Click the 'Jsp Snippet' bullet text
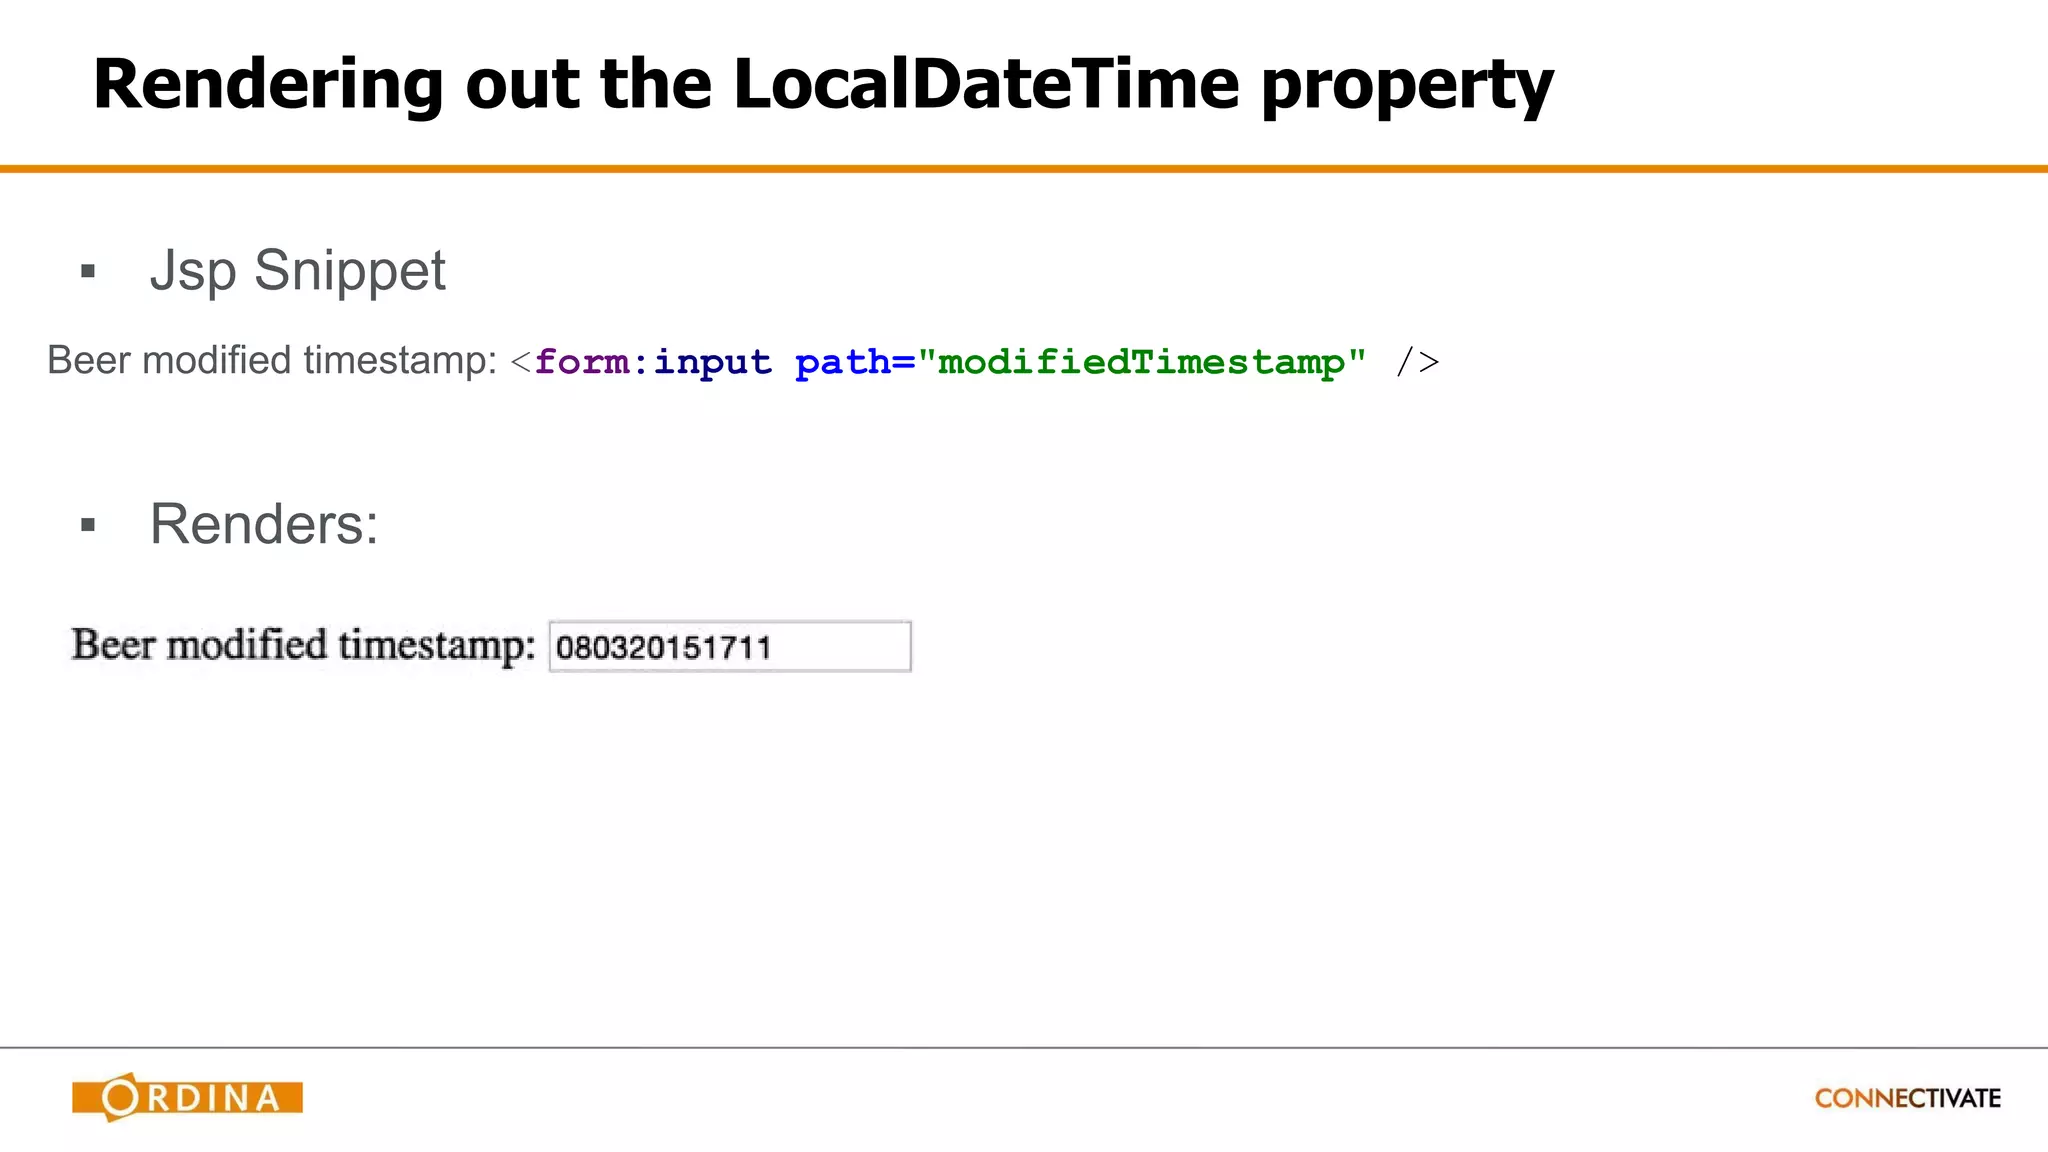The height and width of the screenshot is (1152, 2048). click(x=297, y=270)
